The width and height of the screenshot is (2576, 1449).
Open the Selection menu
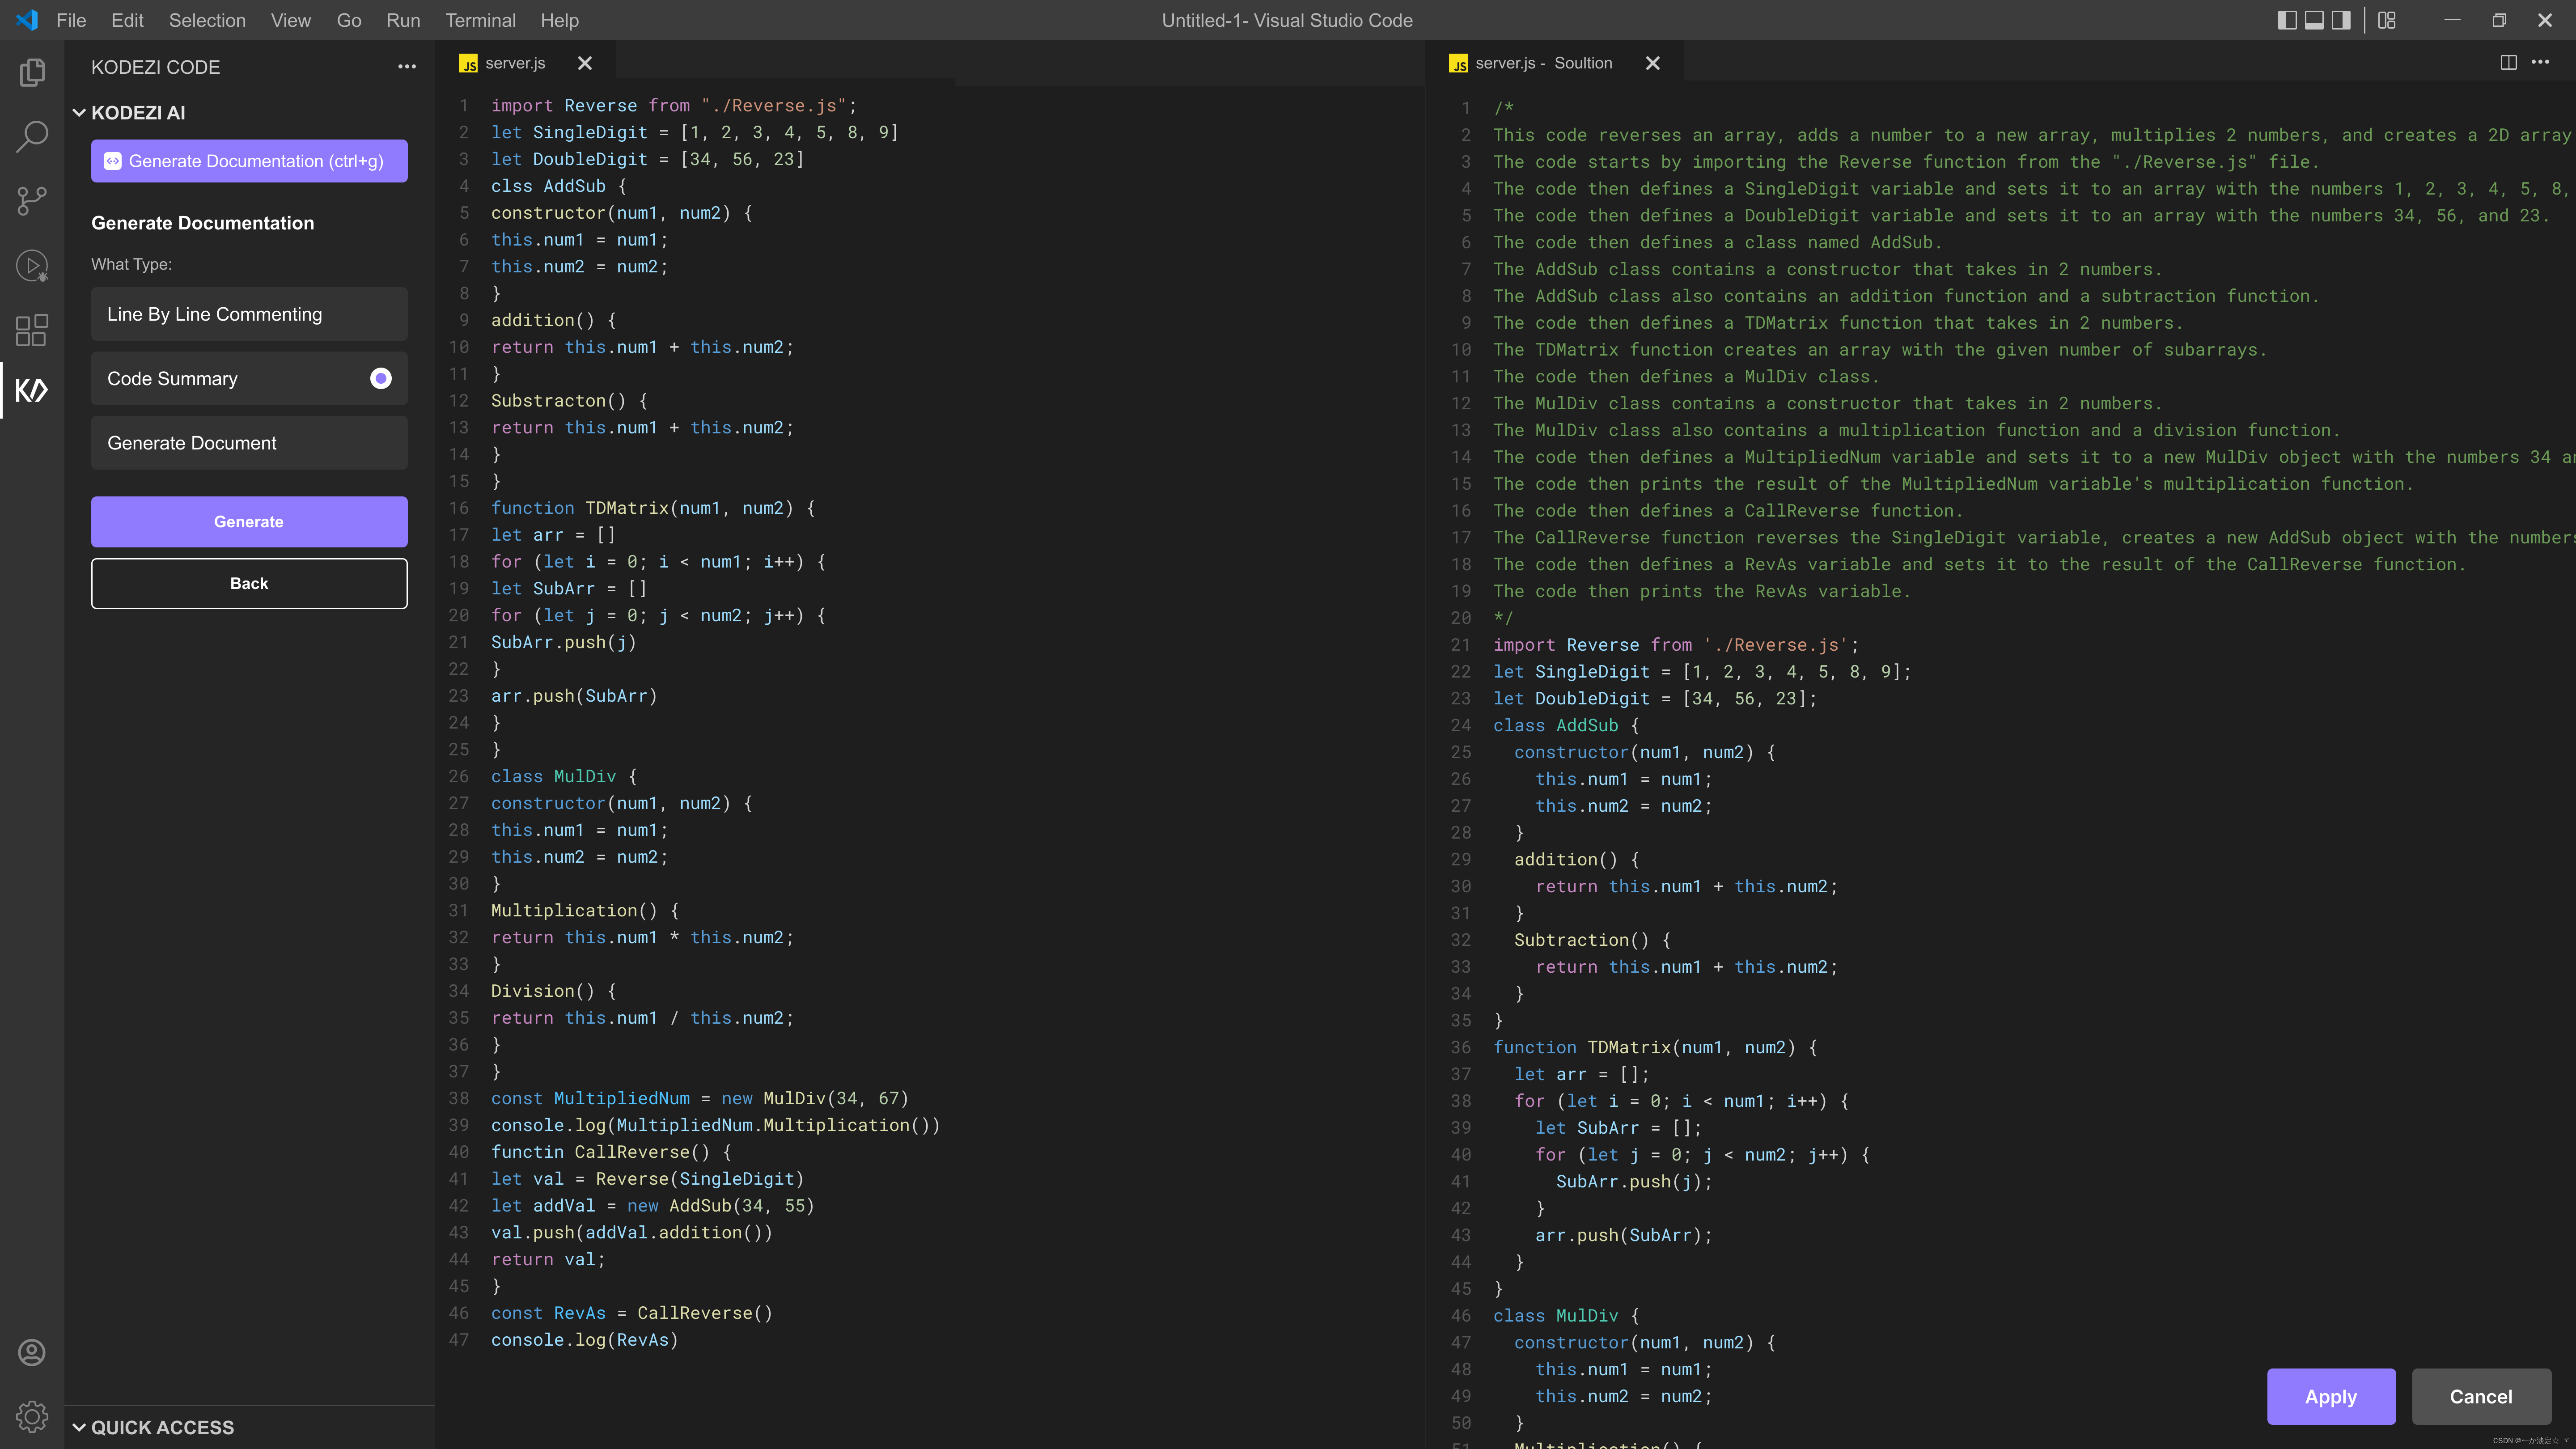(207, 20)
